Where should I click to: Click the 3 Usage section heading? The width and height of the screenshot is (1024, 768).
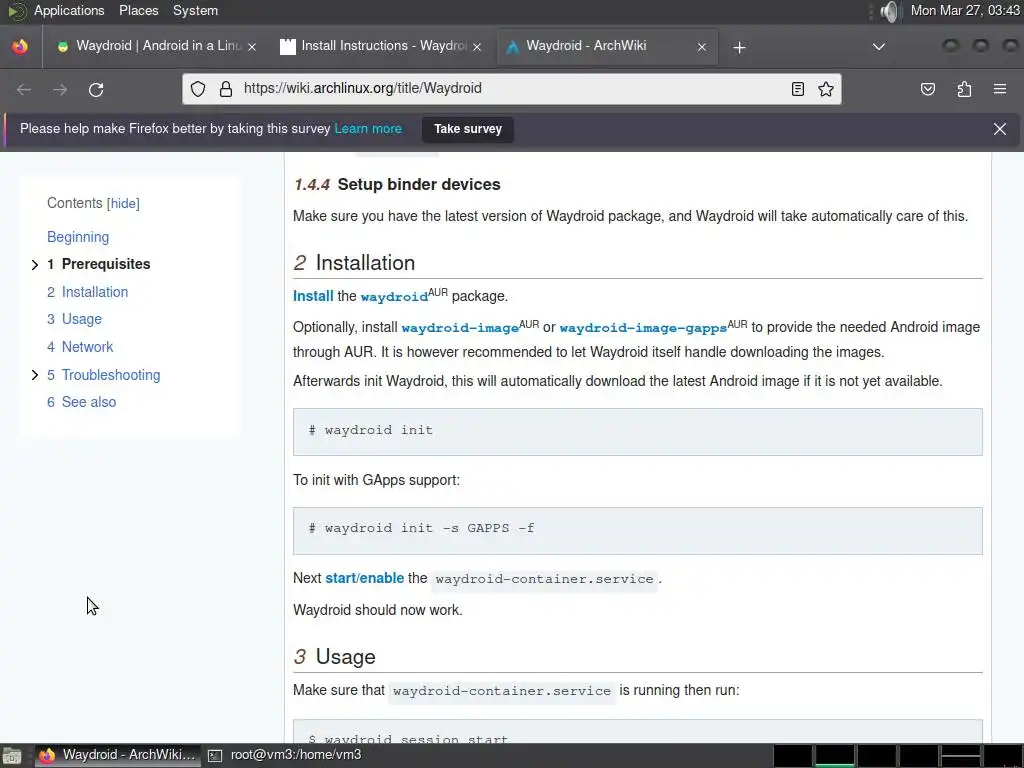pyautogui.click(x=334, y=657)
